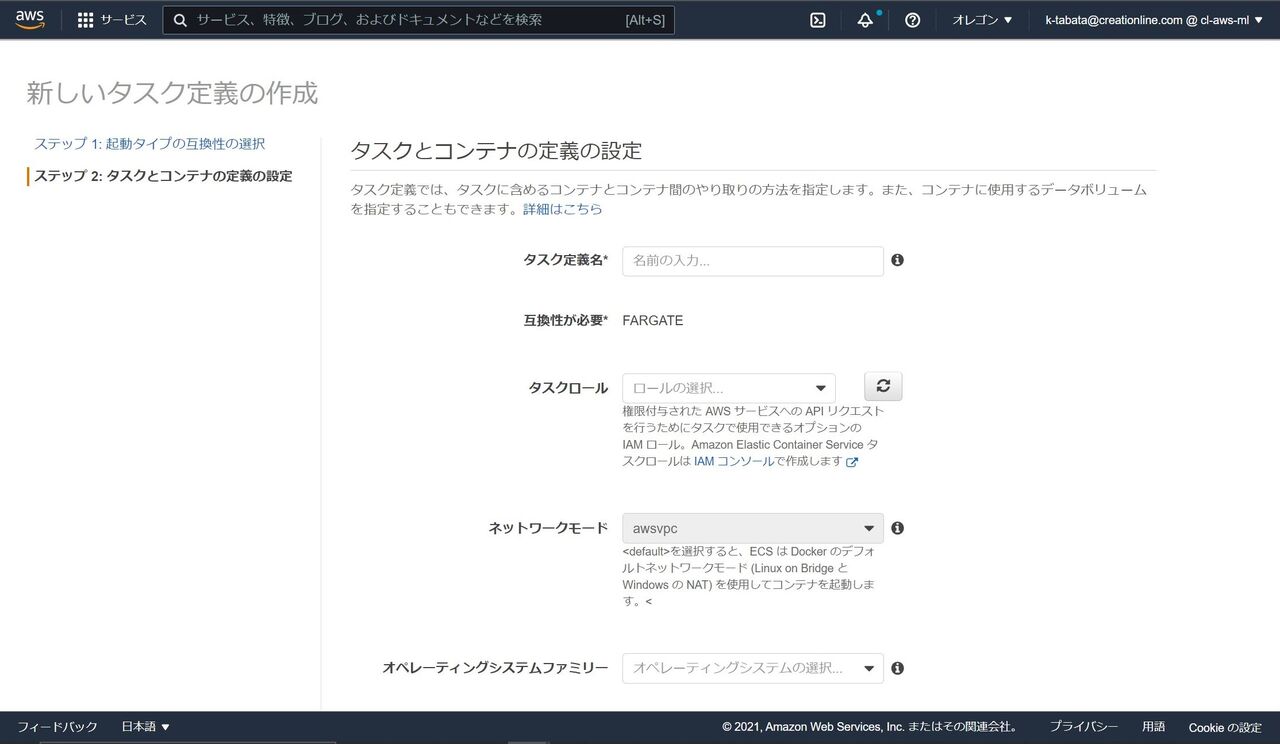
Task: Focus the AWS services search field
Action: click(x=419, y=20)
